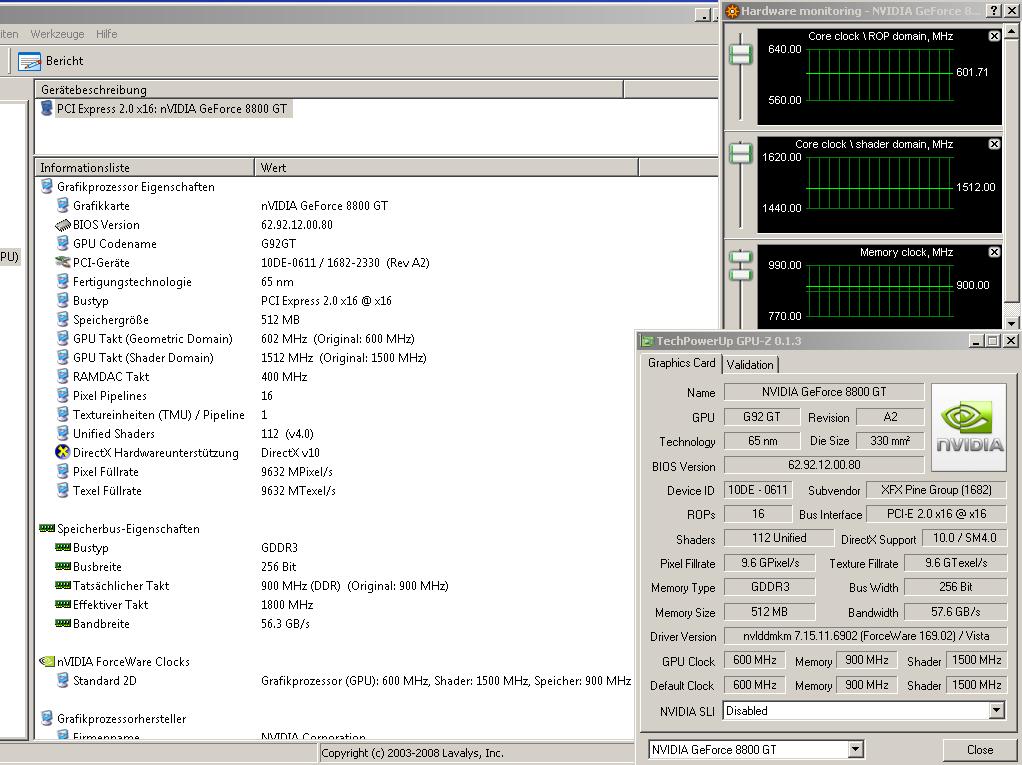Click the RivaTuner icon in Hardware monitoring title
Viewport: 1022px width, 765px height.
(x=732, y=11)
